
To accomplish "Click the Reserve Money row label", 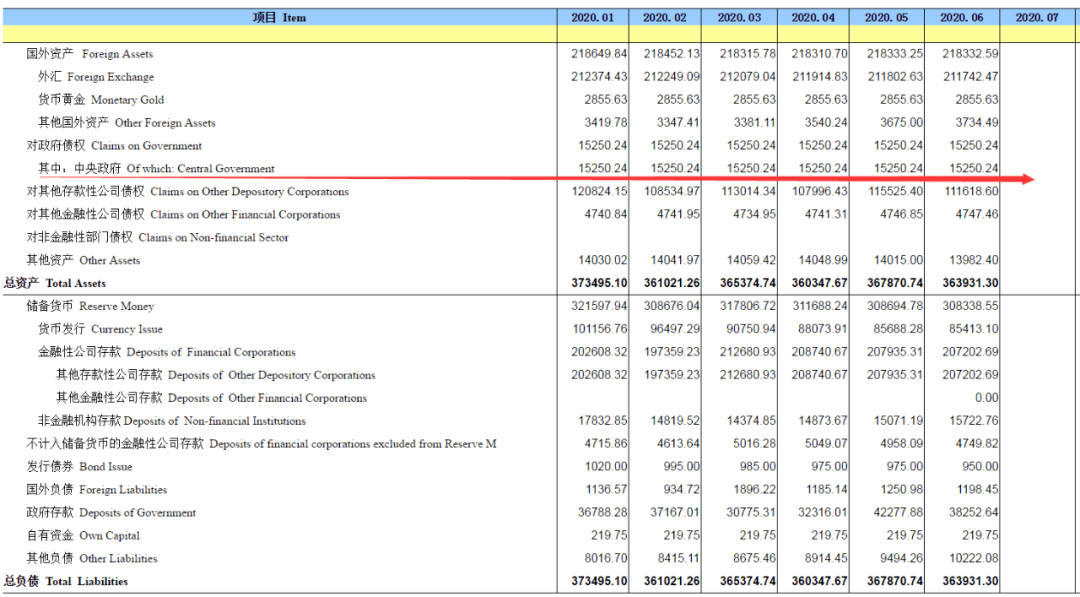I will 90,306.
